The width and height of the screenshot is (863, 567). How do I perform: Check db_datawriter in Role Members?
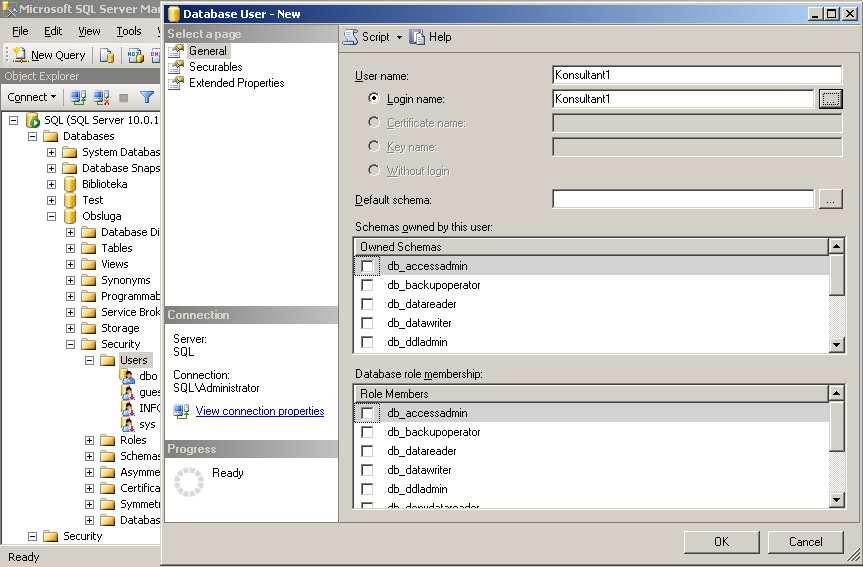[367, 470]
